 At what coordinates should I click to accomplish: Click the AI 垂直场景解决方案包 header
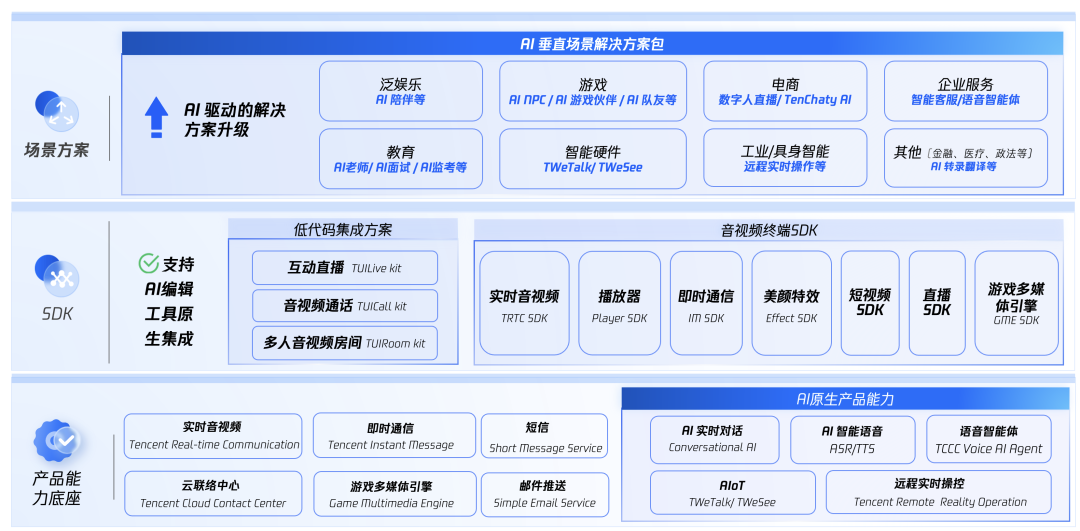[592, 44]
